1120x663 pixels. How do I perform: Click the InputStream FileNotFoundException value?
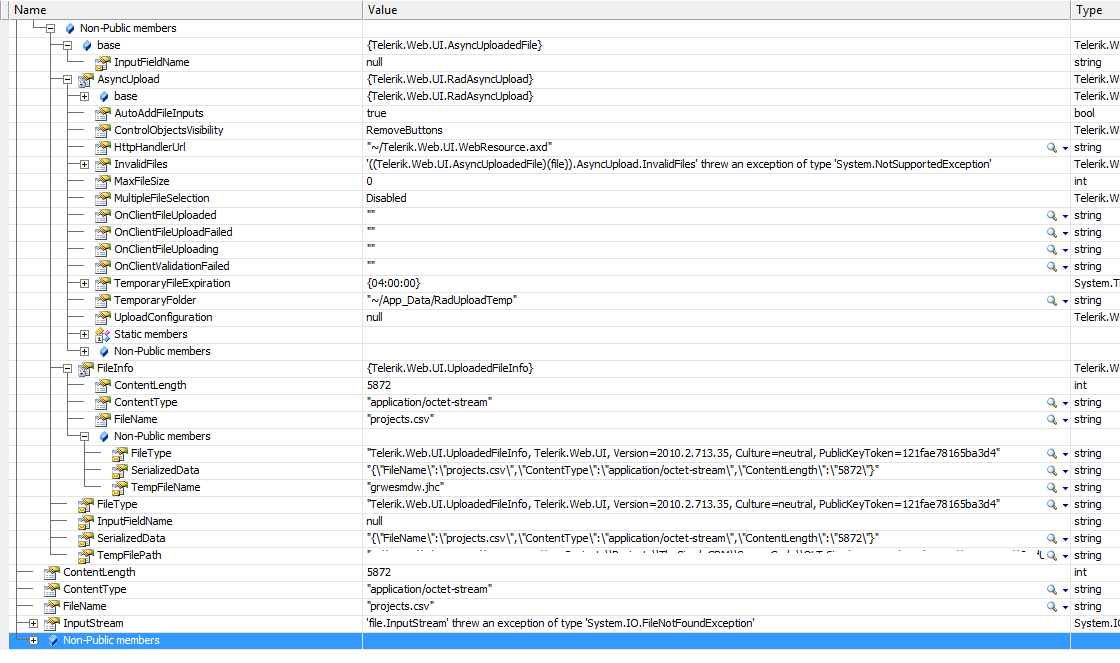(560, 624)
